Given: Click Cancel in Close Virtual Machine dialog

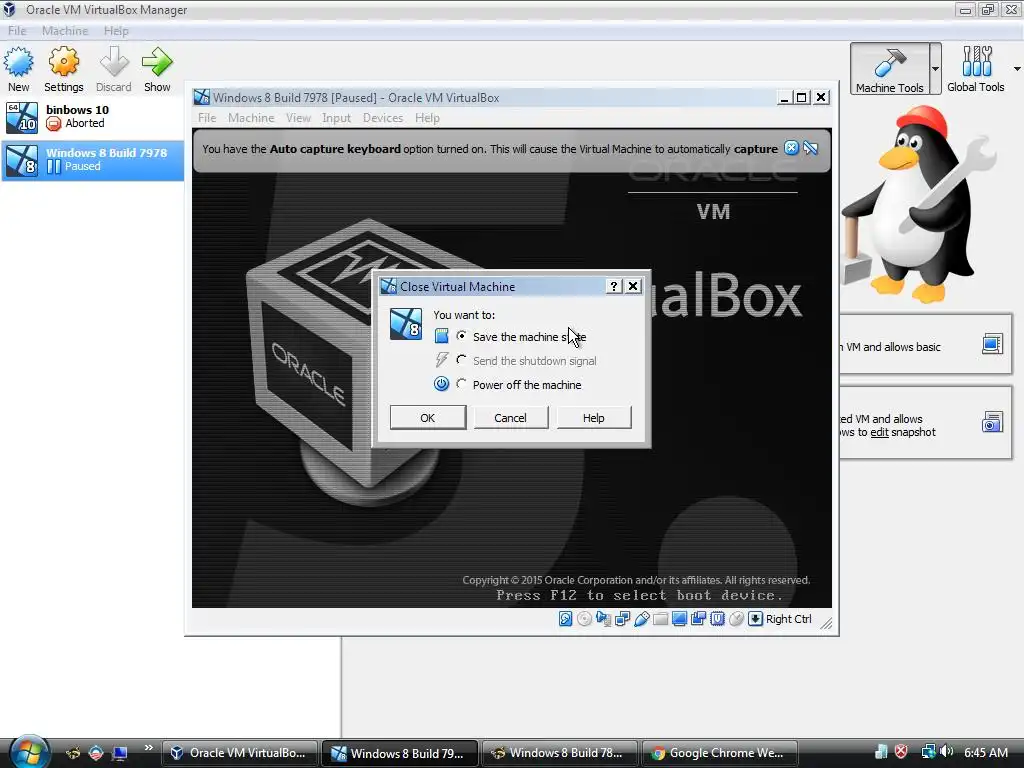Looking at the screenshot, I should click(x=511, y=417).
